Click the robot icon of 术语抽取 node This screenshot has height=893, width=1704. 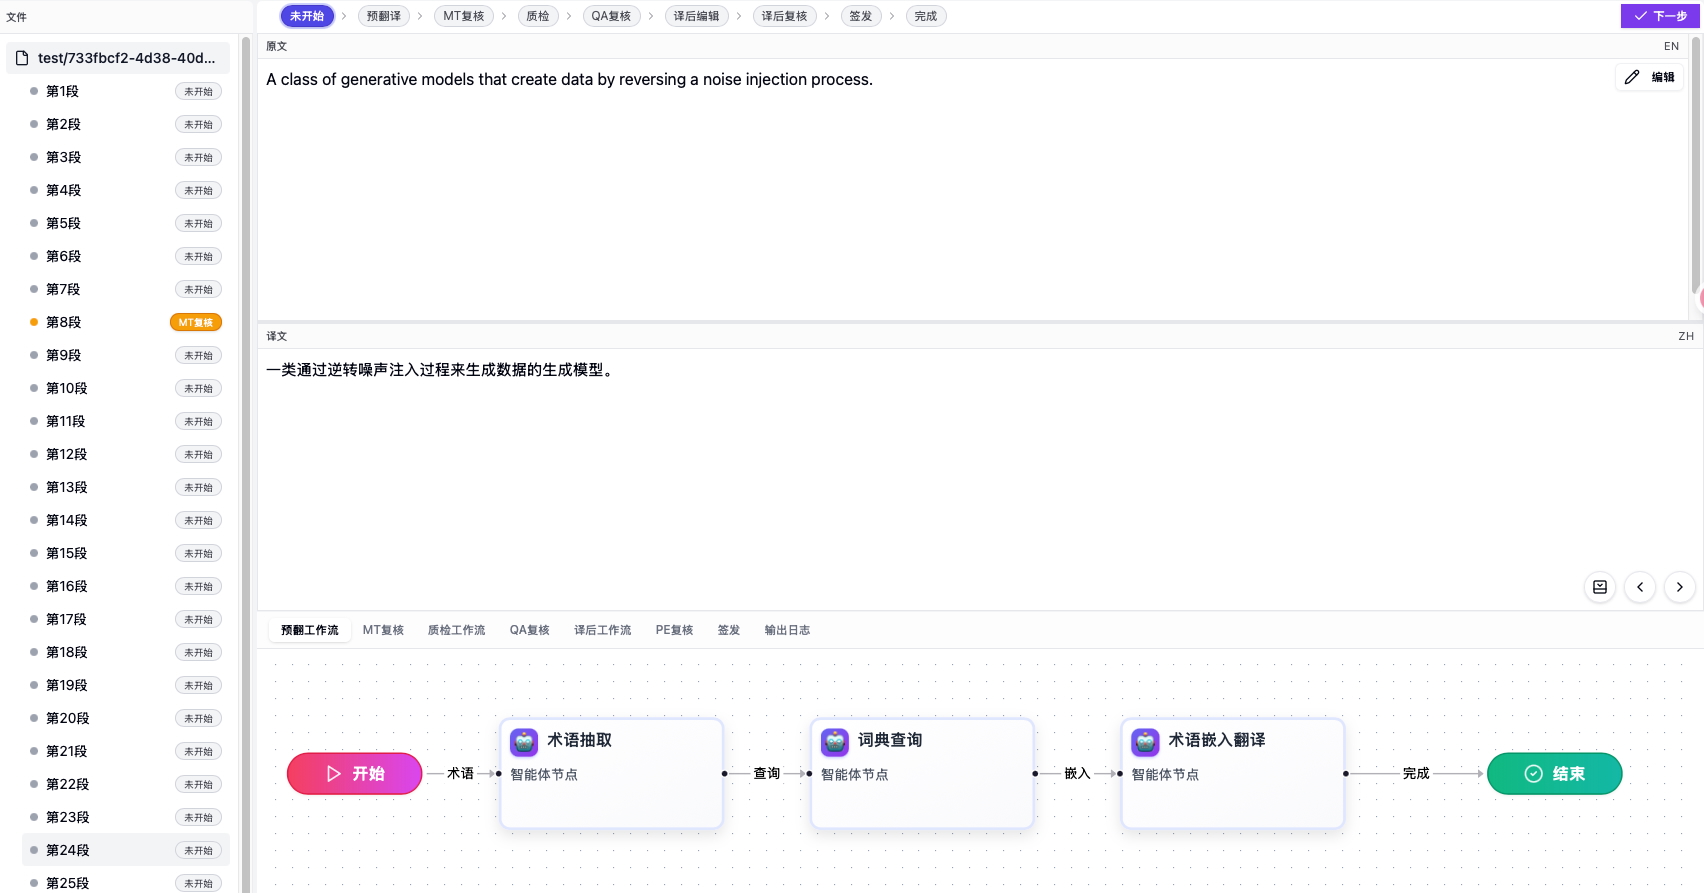coord(524,742)
